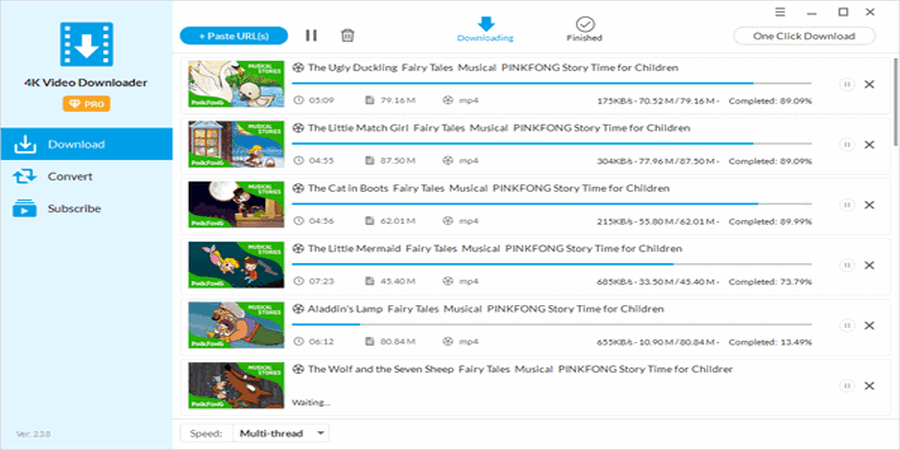Image resolution: width=900 pixels, height=450 pixels.
Task: Remove The Little Match Girl download
Action: (x=870, y=145)
